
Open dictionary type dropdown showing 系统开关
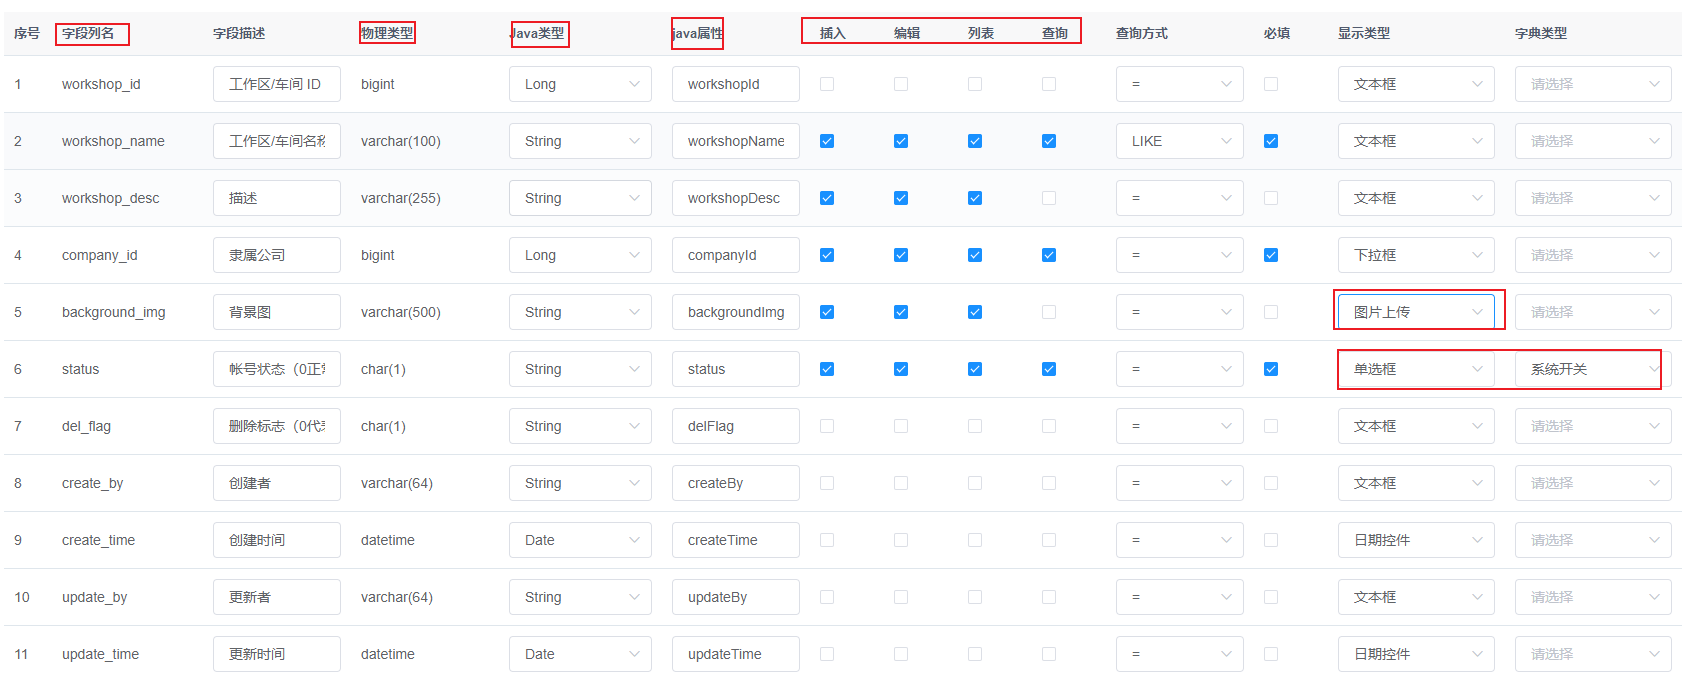1593,369
